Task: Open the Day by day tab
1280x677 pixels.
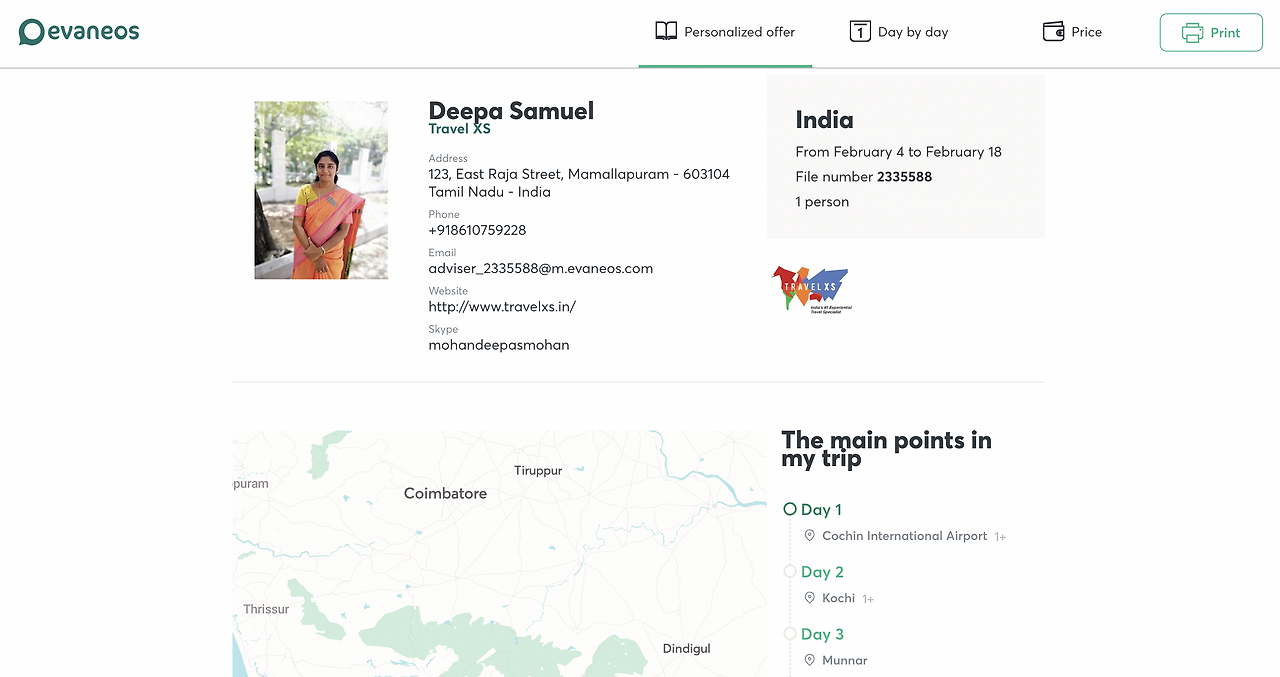Action: tap(899, 32)
